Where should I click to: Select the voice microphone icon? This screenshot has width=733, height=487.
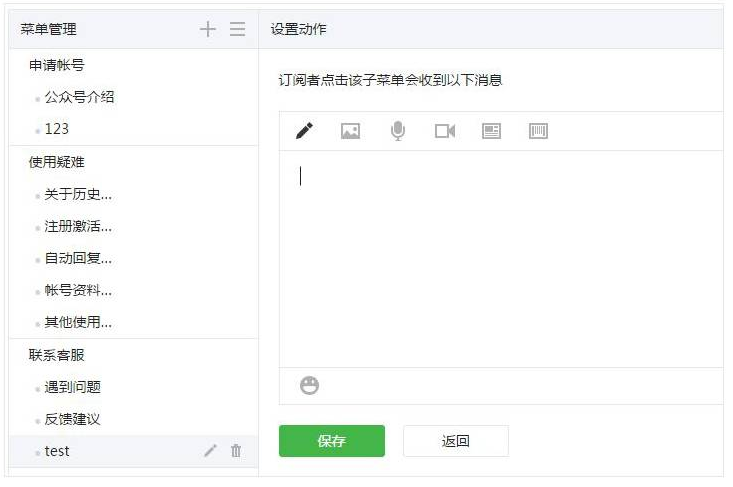(x=398, y=131)
